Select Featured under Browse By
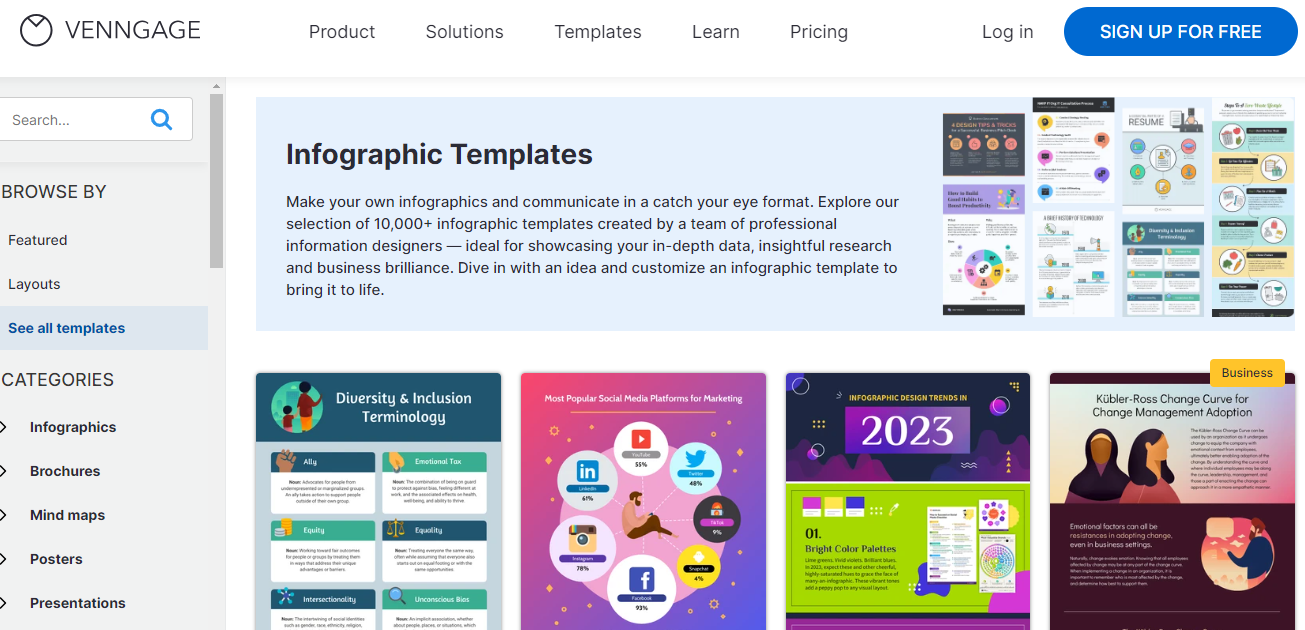This screenshot has width=1305, height=630. tap(38, 240)
